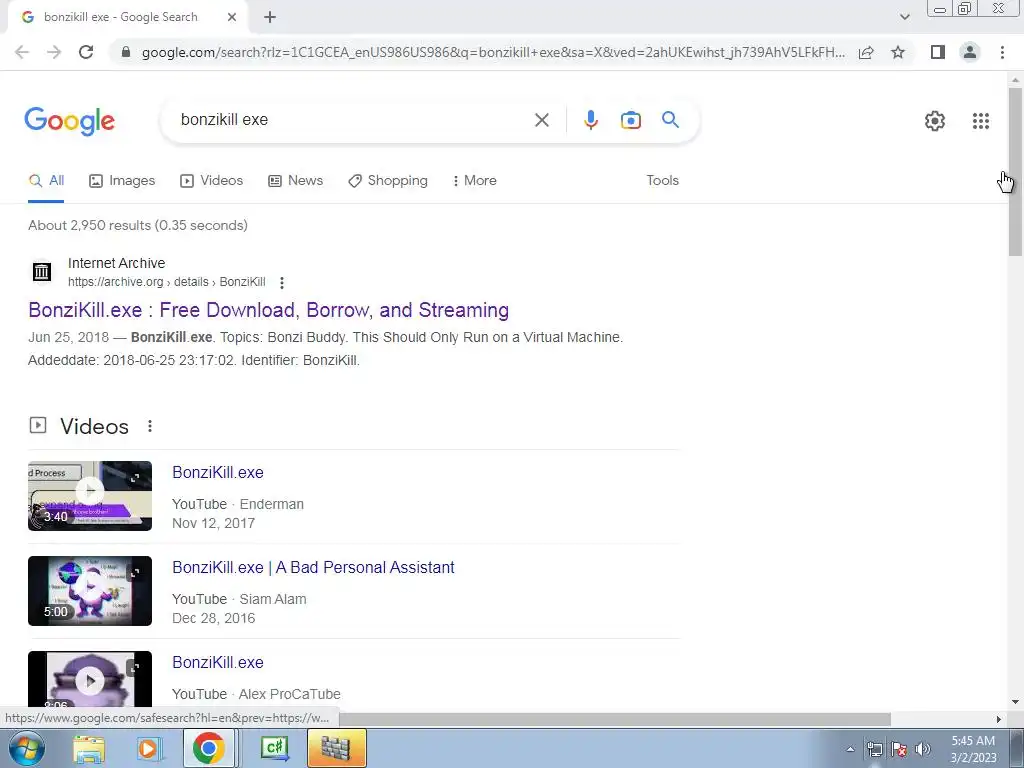Play the 5:00 video thumbnail
Image resolution: width=1024 pixels, height=768 pixels.
[90, 591]
